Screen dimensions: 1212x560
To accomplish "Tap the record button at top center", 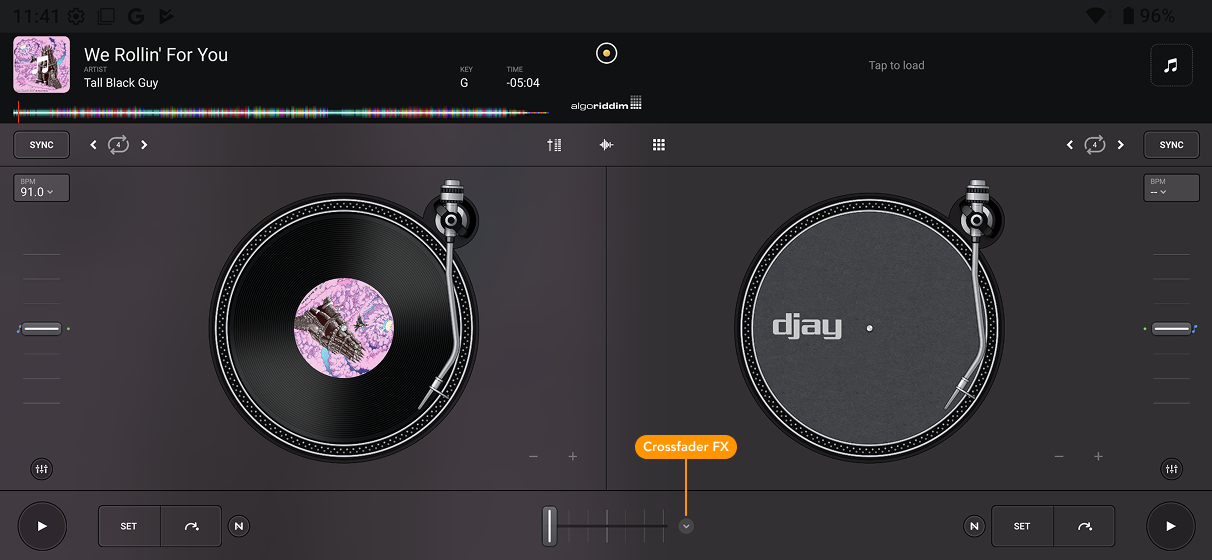I will tap(607, 53).
